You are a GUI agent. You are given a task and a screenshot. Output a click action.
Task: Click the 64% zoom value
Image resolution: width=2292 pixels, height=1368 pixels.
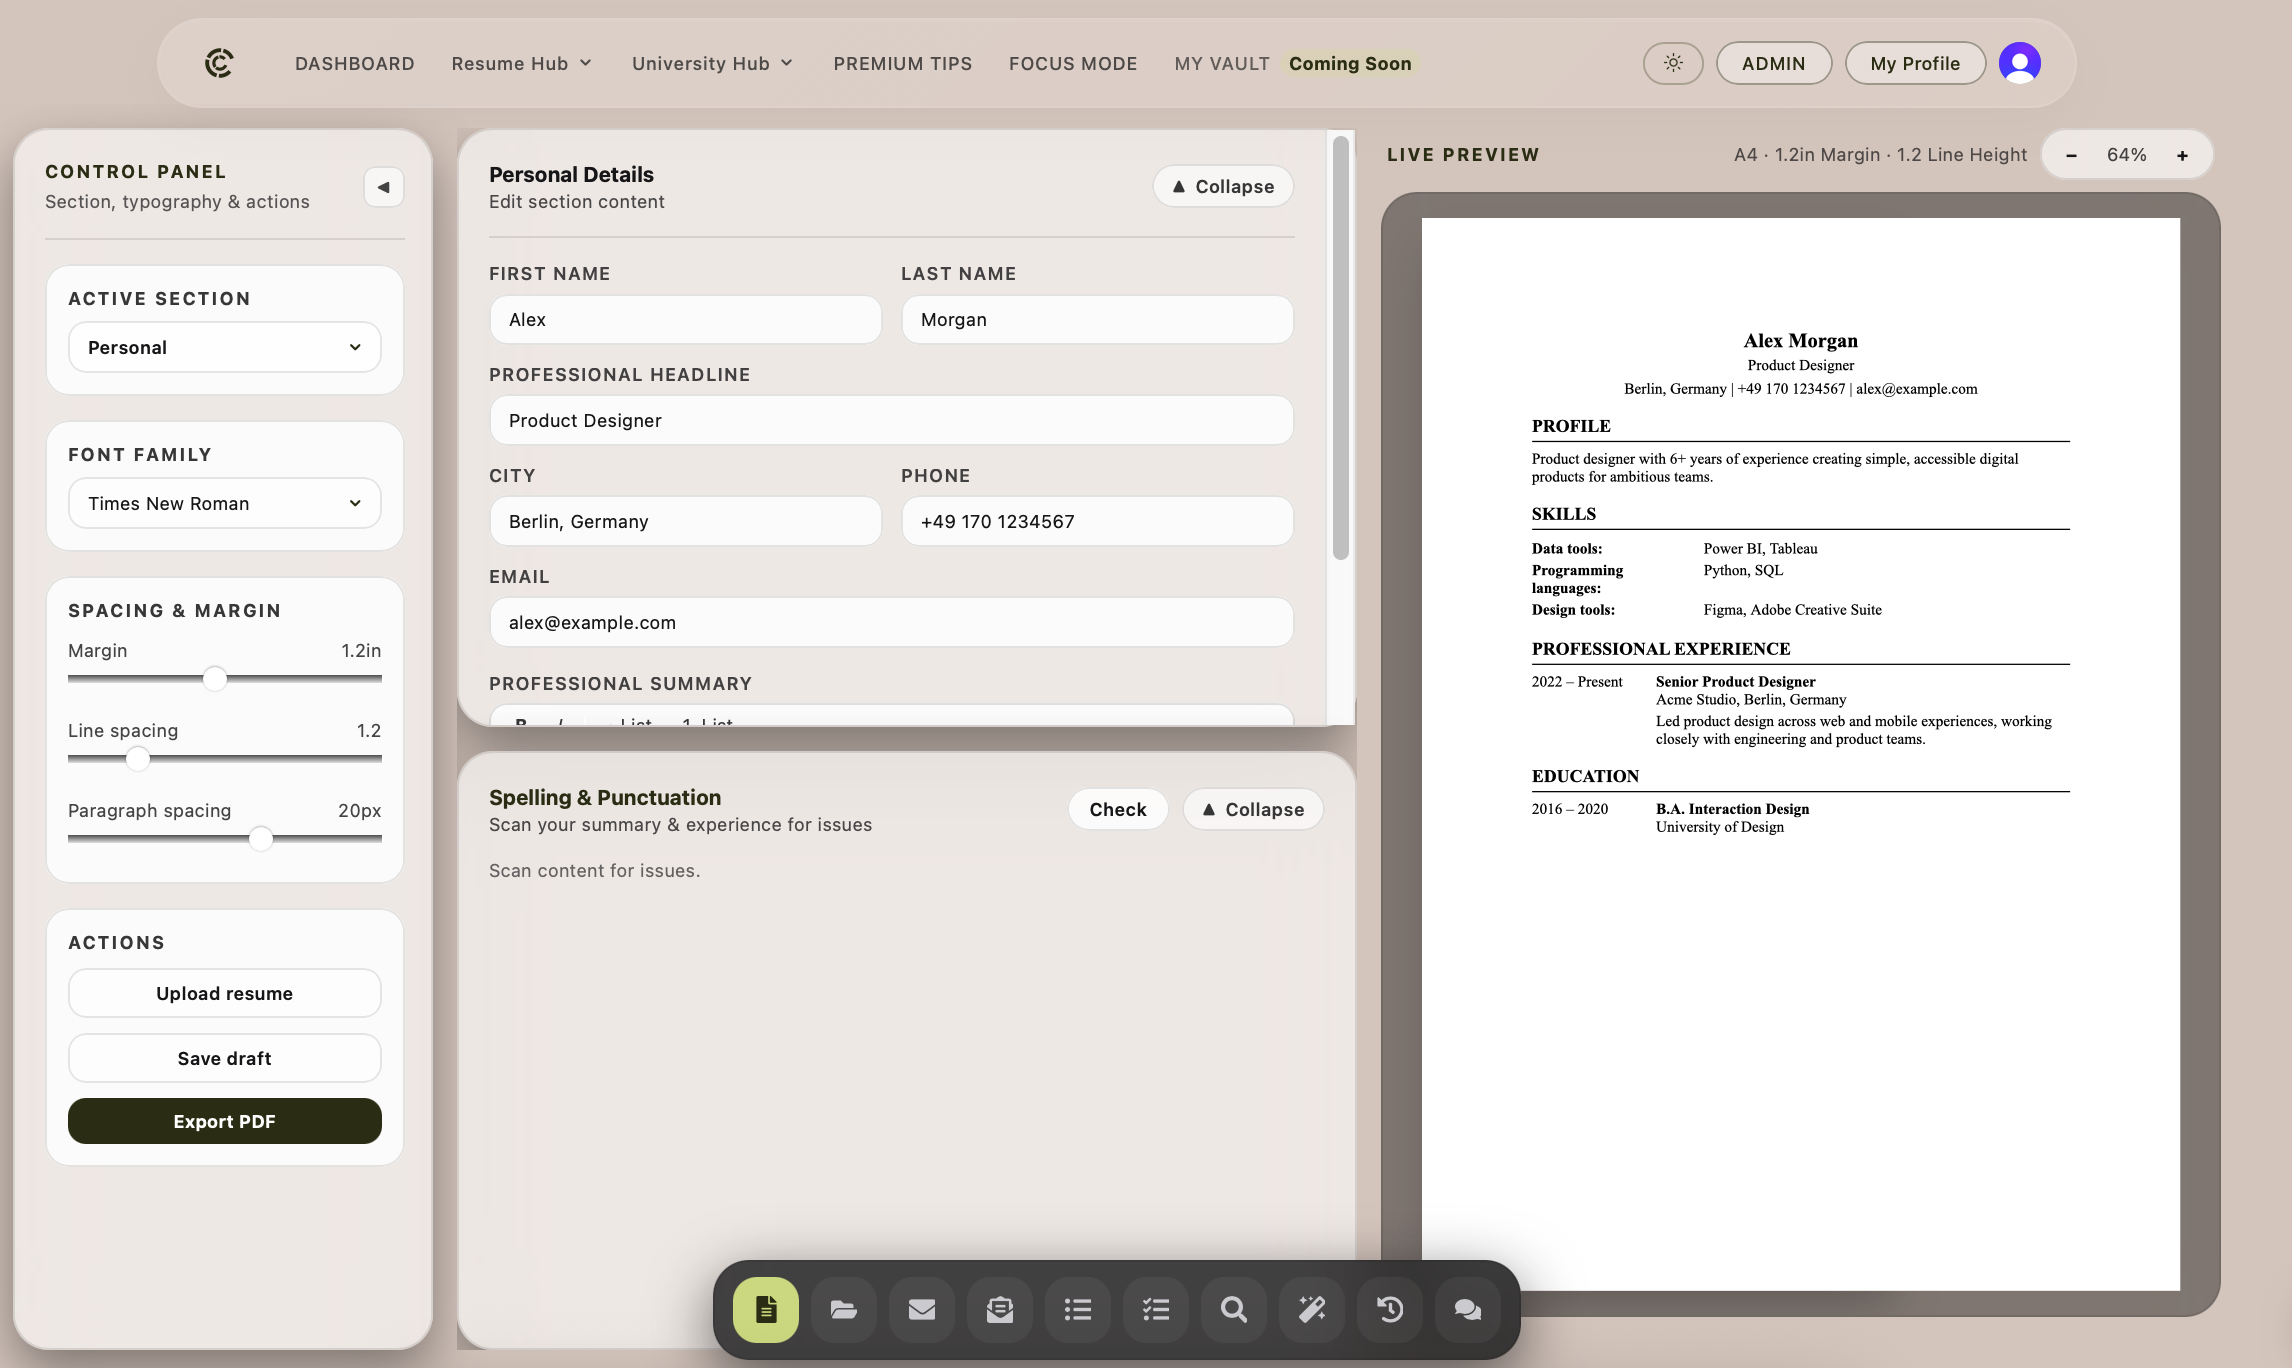(x=2127, y=155)
